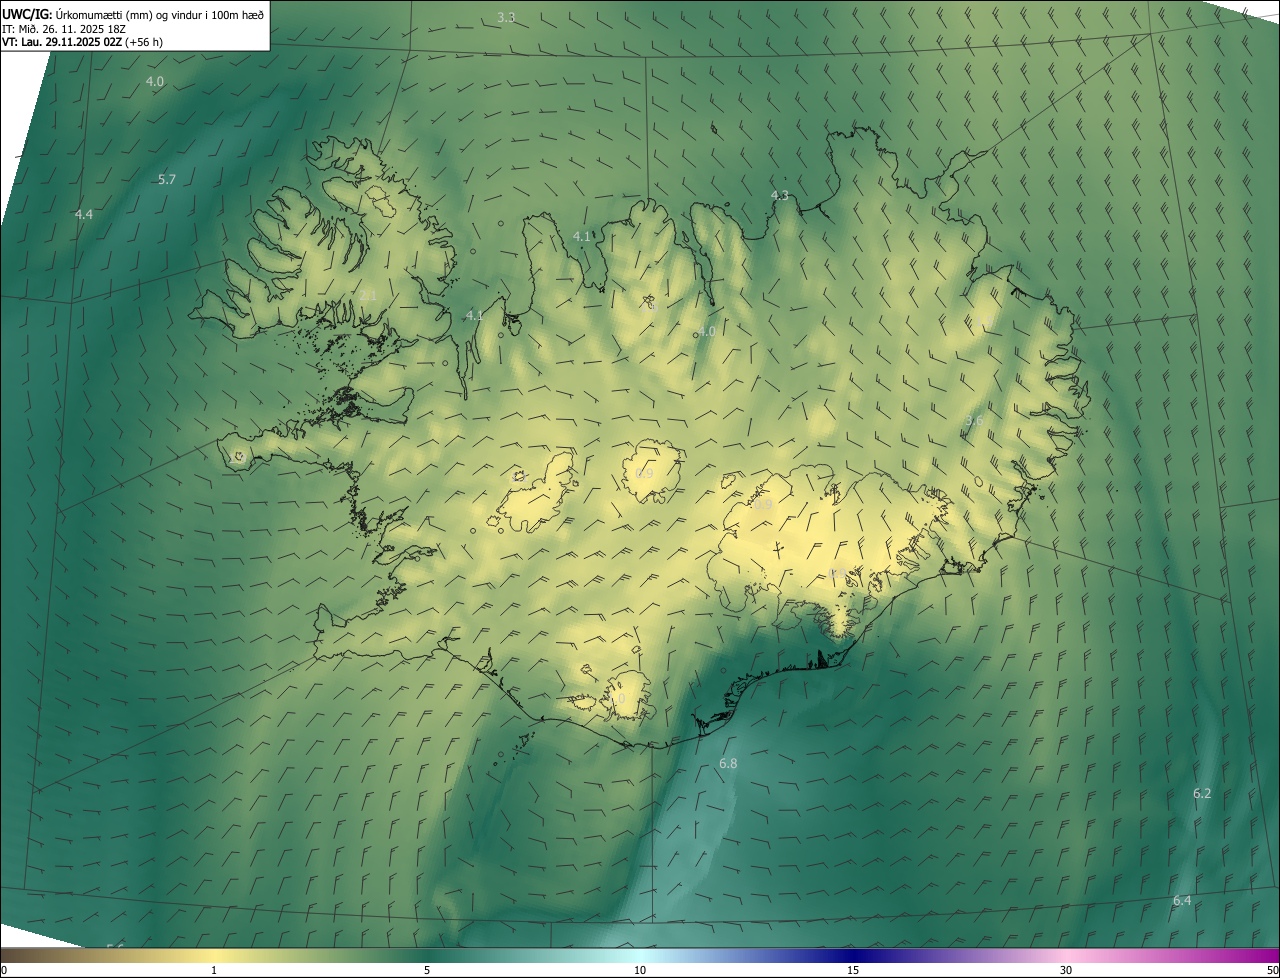
Task: Click the '30' tick label on the color scale
Action: click(1066, 970)
